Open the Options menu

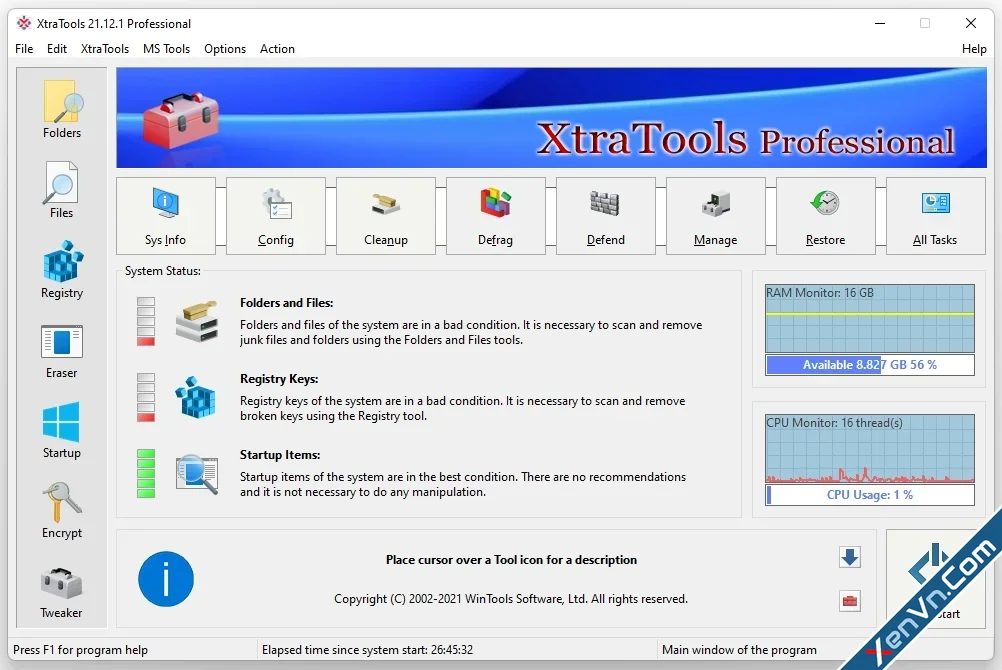(x=225, y=49)
